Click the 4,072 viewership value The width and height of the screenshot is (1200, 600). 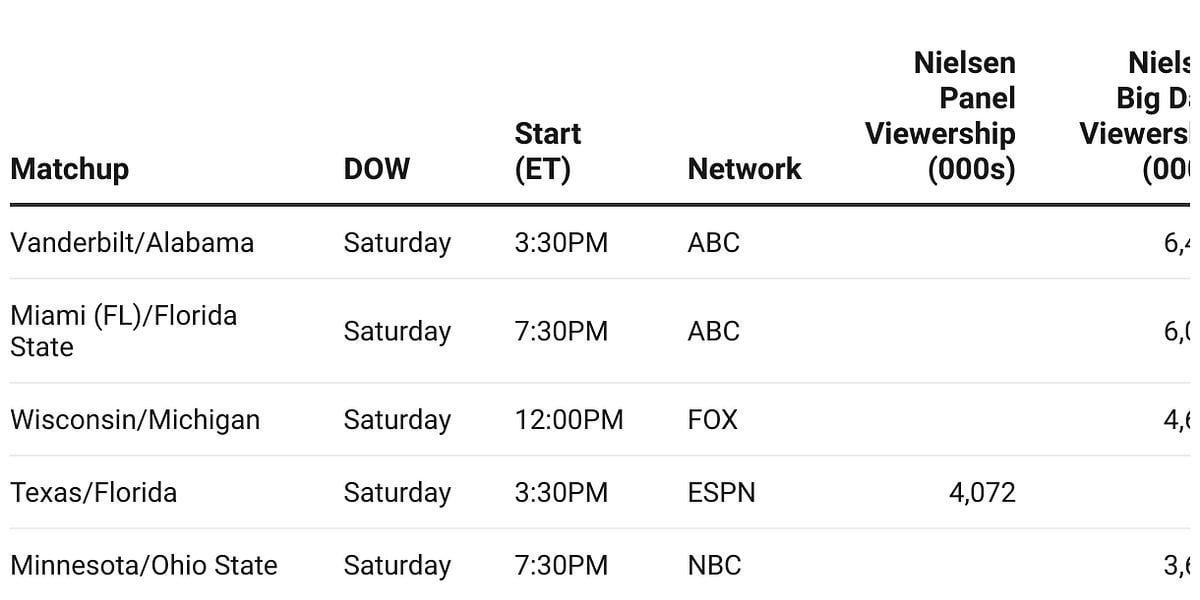(982, 492)
